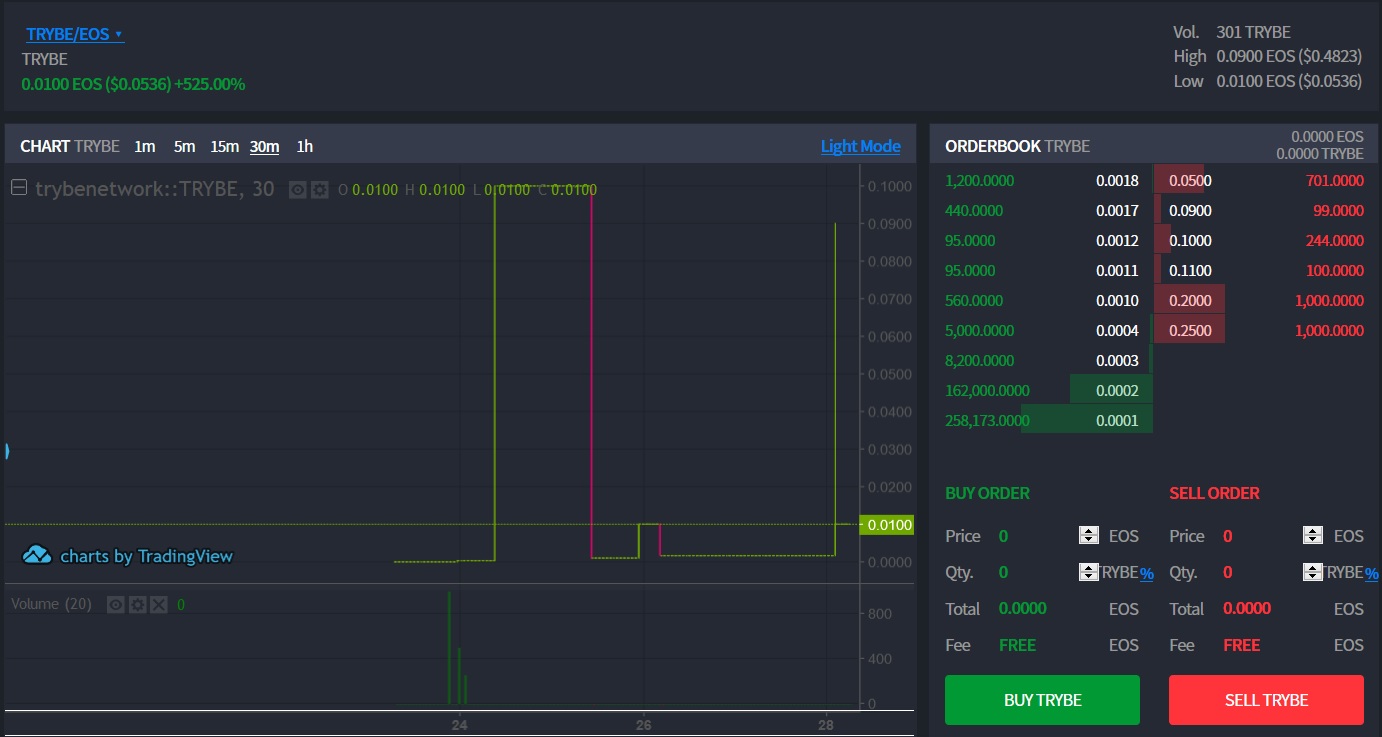Adjust the Buy Order Price stepper

coord(1089,536)
